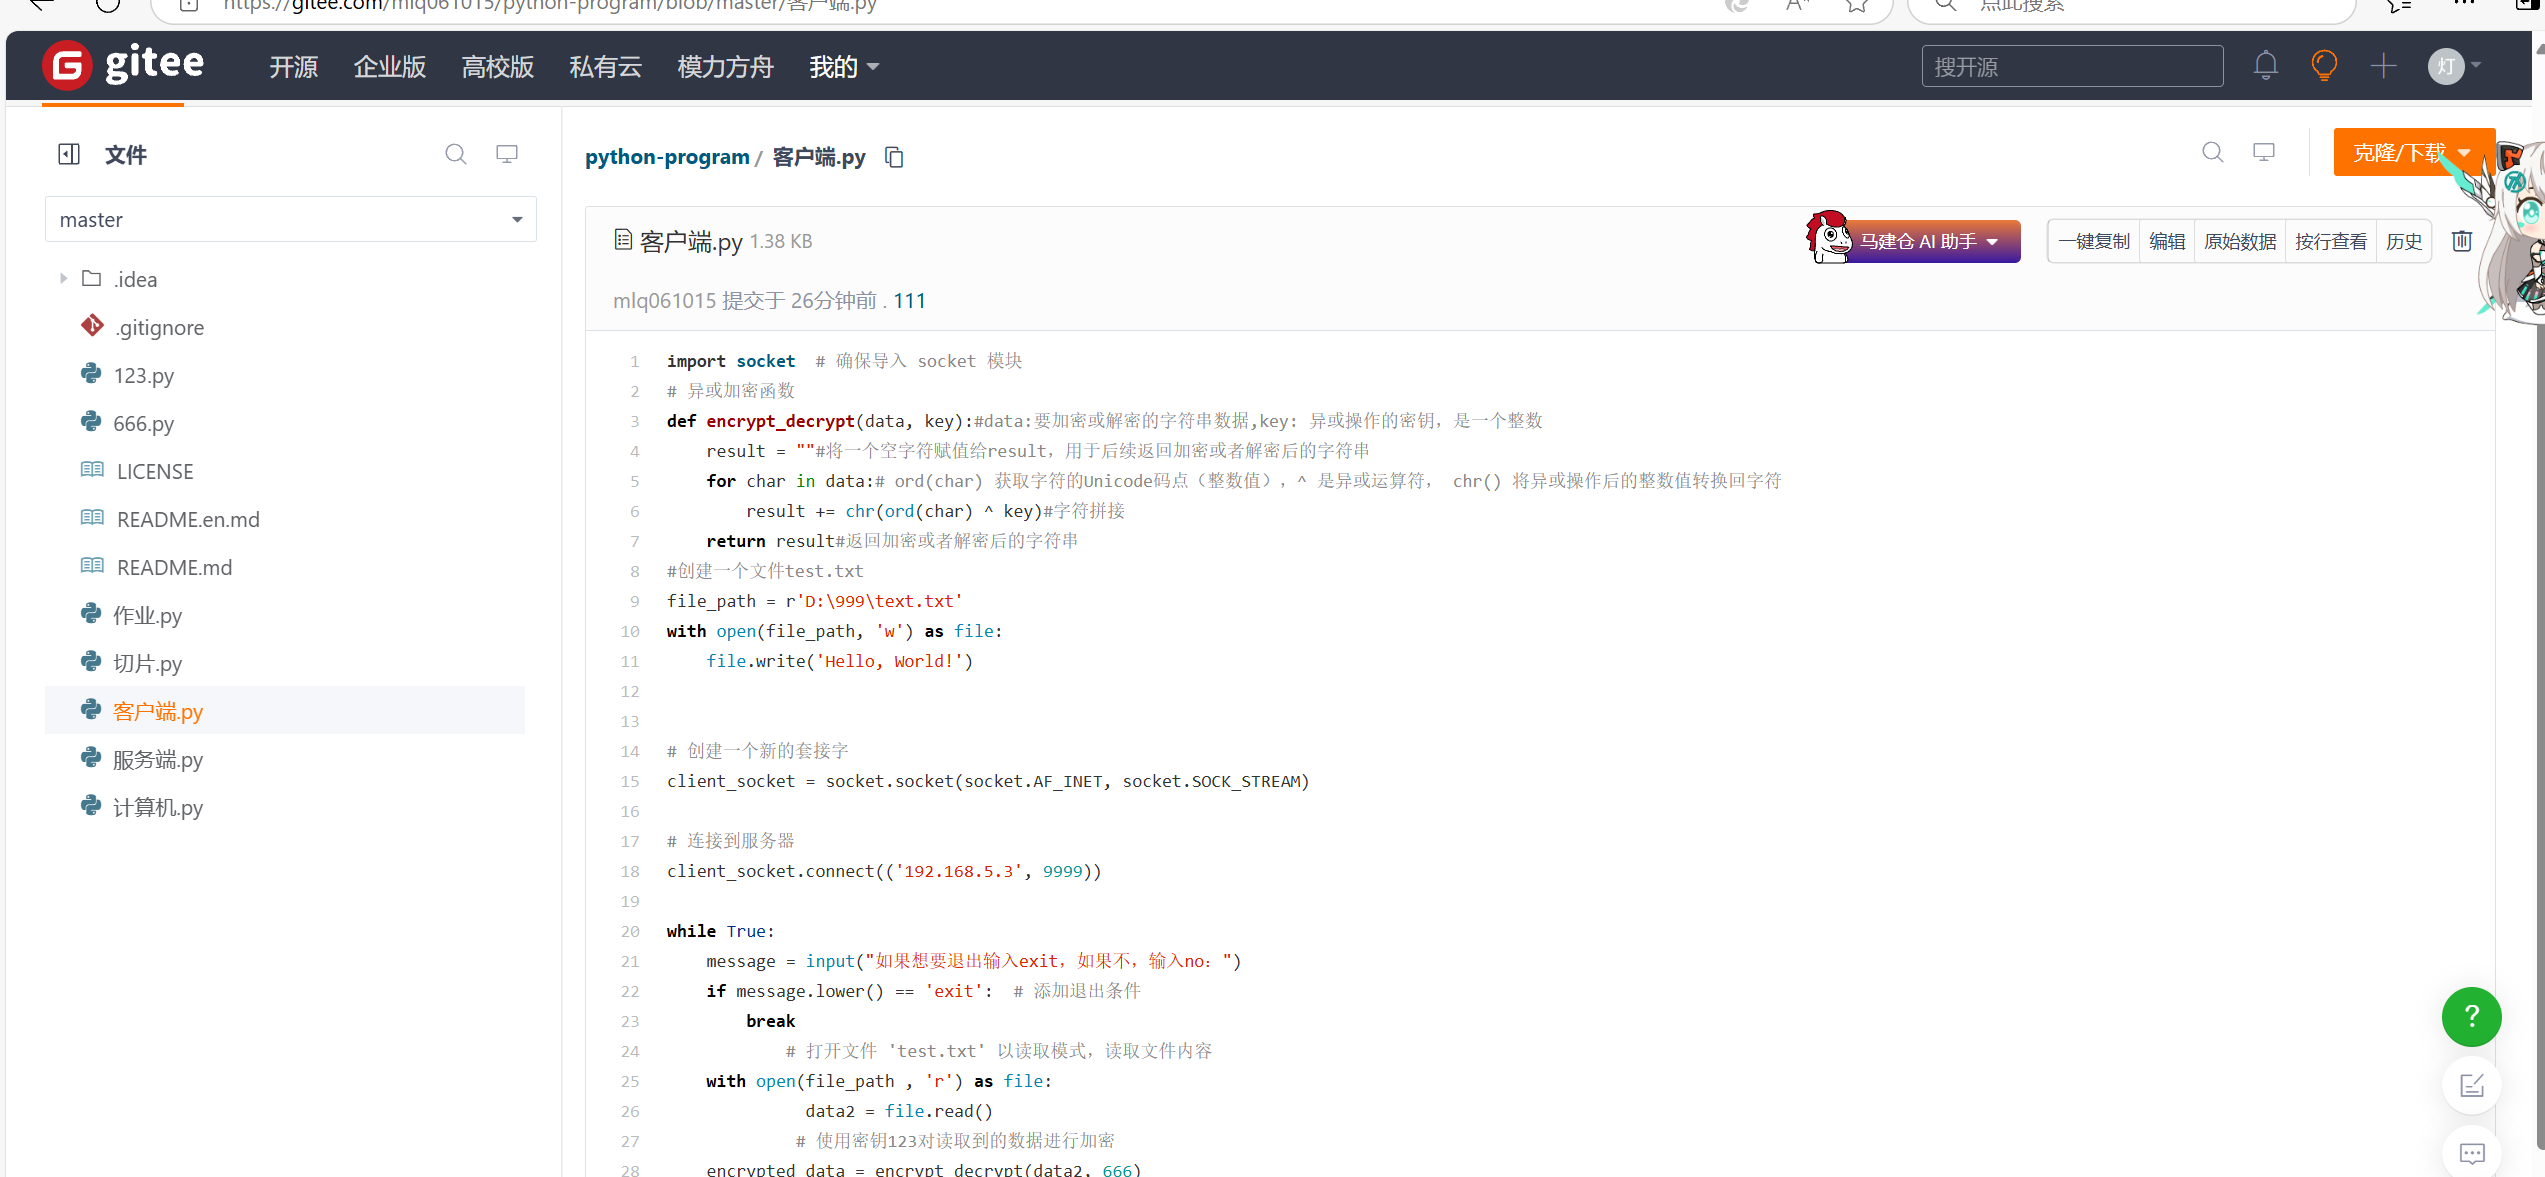2545x1177 pixels.
Task: Copy file path with the clipboard icon
Action: point(894,157)
